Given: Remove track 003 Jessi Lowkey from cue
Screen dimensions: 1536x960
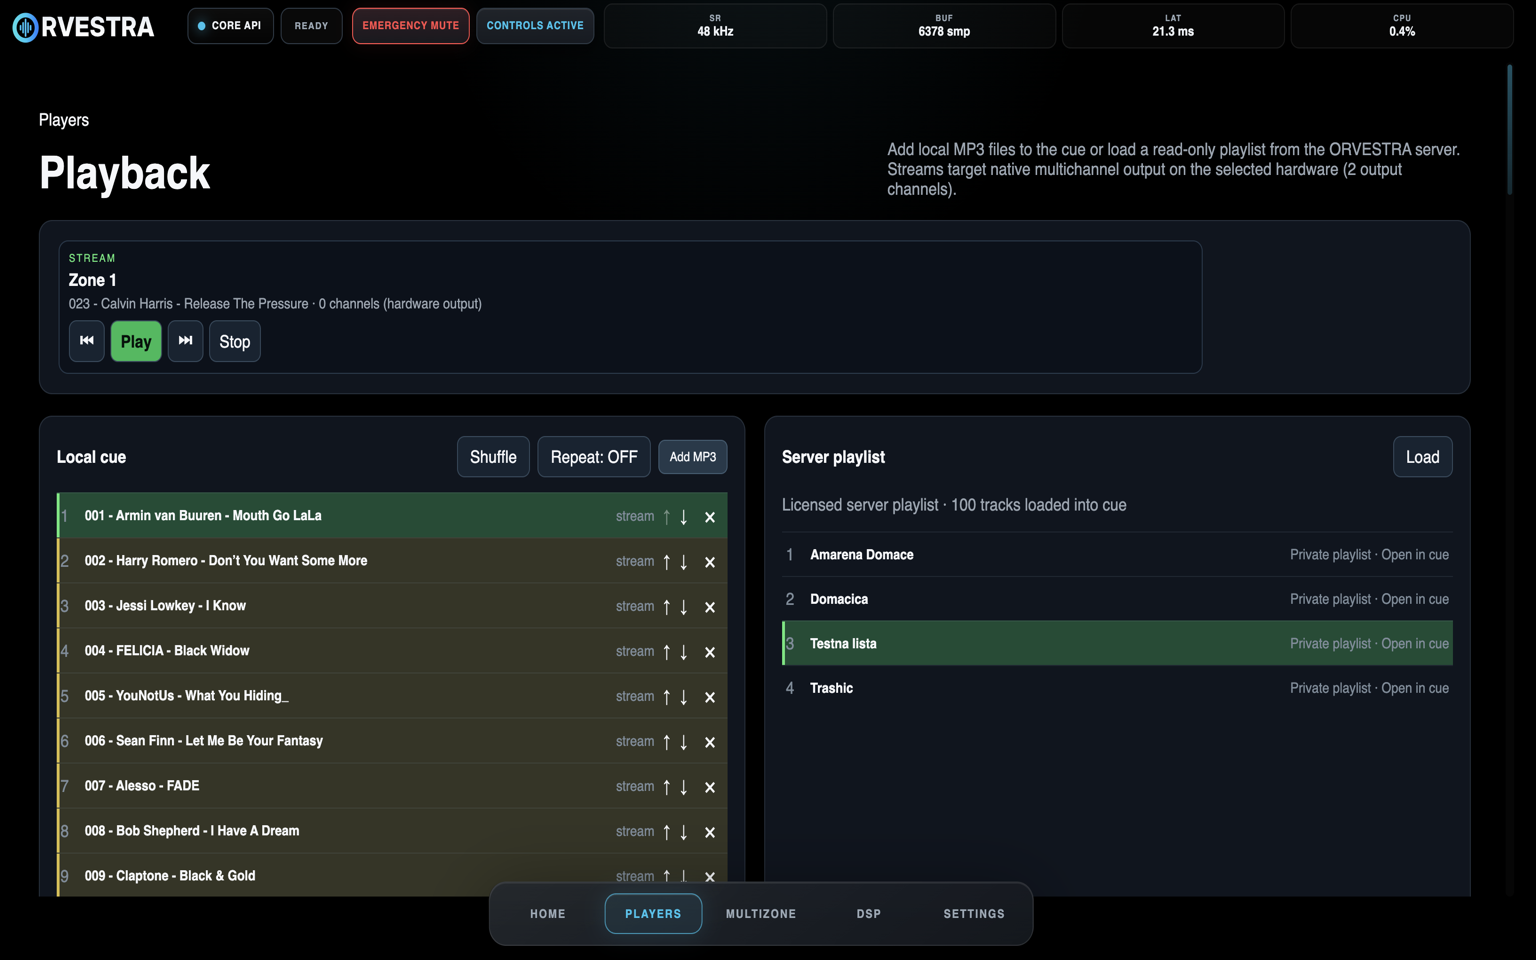Looking at the screenshot, I should [710, 607].
